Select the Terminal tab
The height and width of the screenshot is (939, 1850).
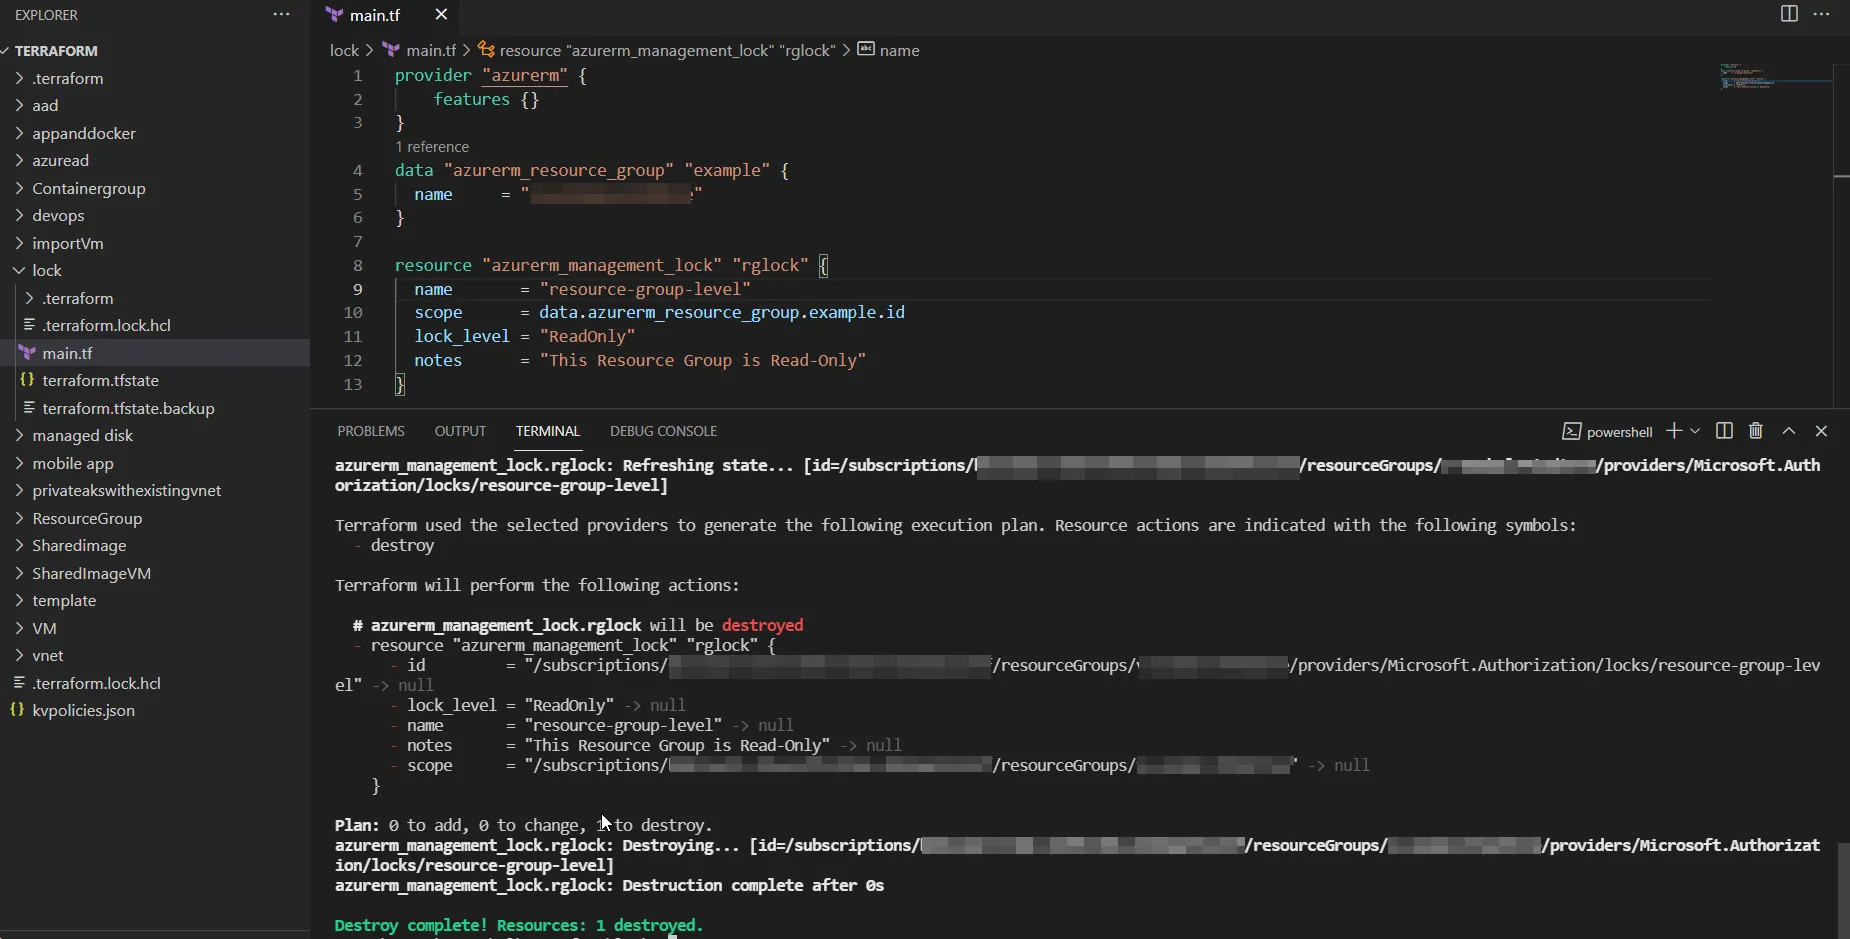pyautogui.click(x=548, y=431)
